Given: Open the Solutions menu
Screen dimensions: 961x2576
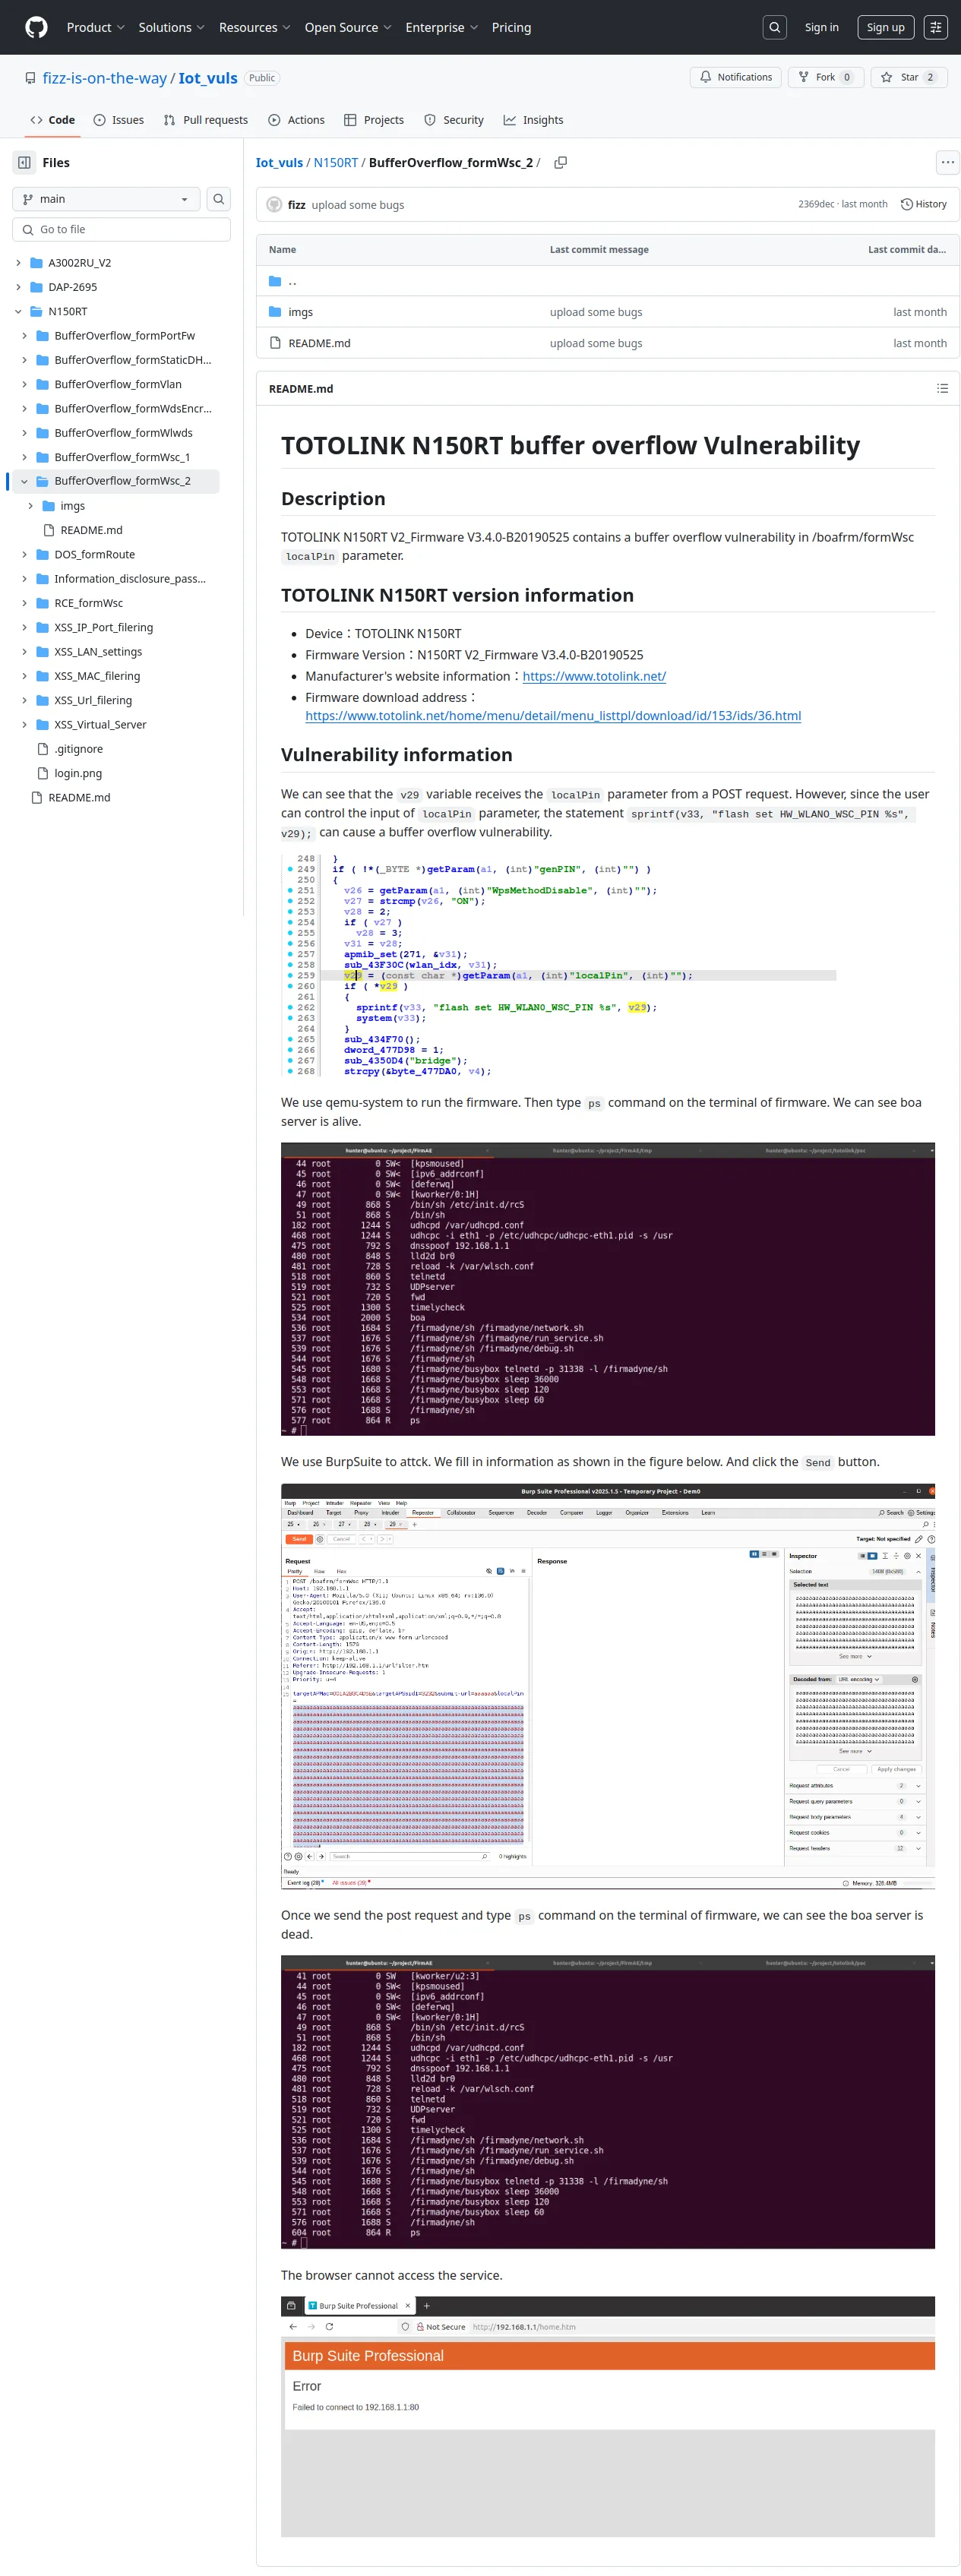Looking at the screenshot, I should pyautogui.click(x=171, y=27).
